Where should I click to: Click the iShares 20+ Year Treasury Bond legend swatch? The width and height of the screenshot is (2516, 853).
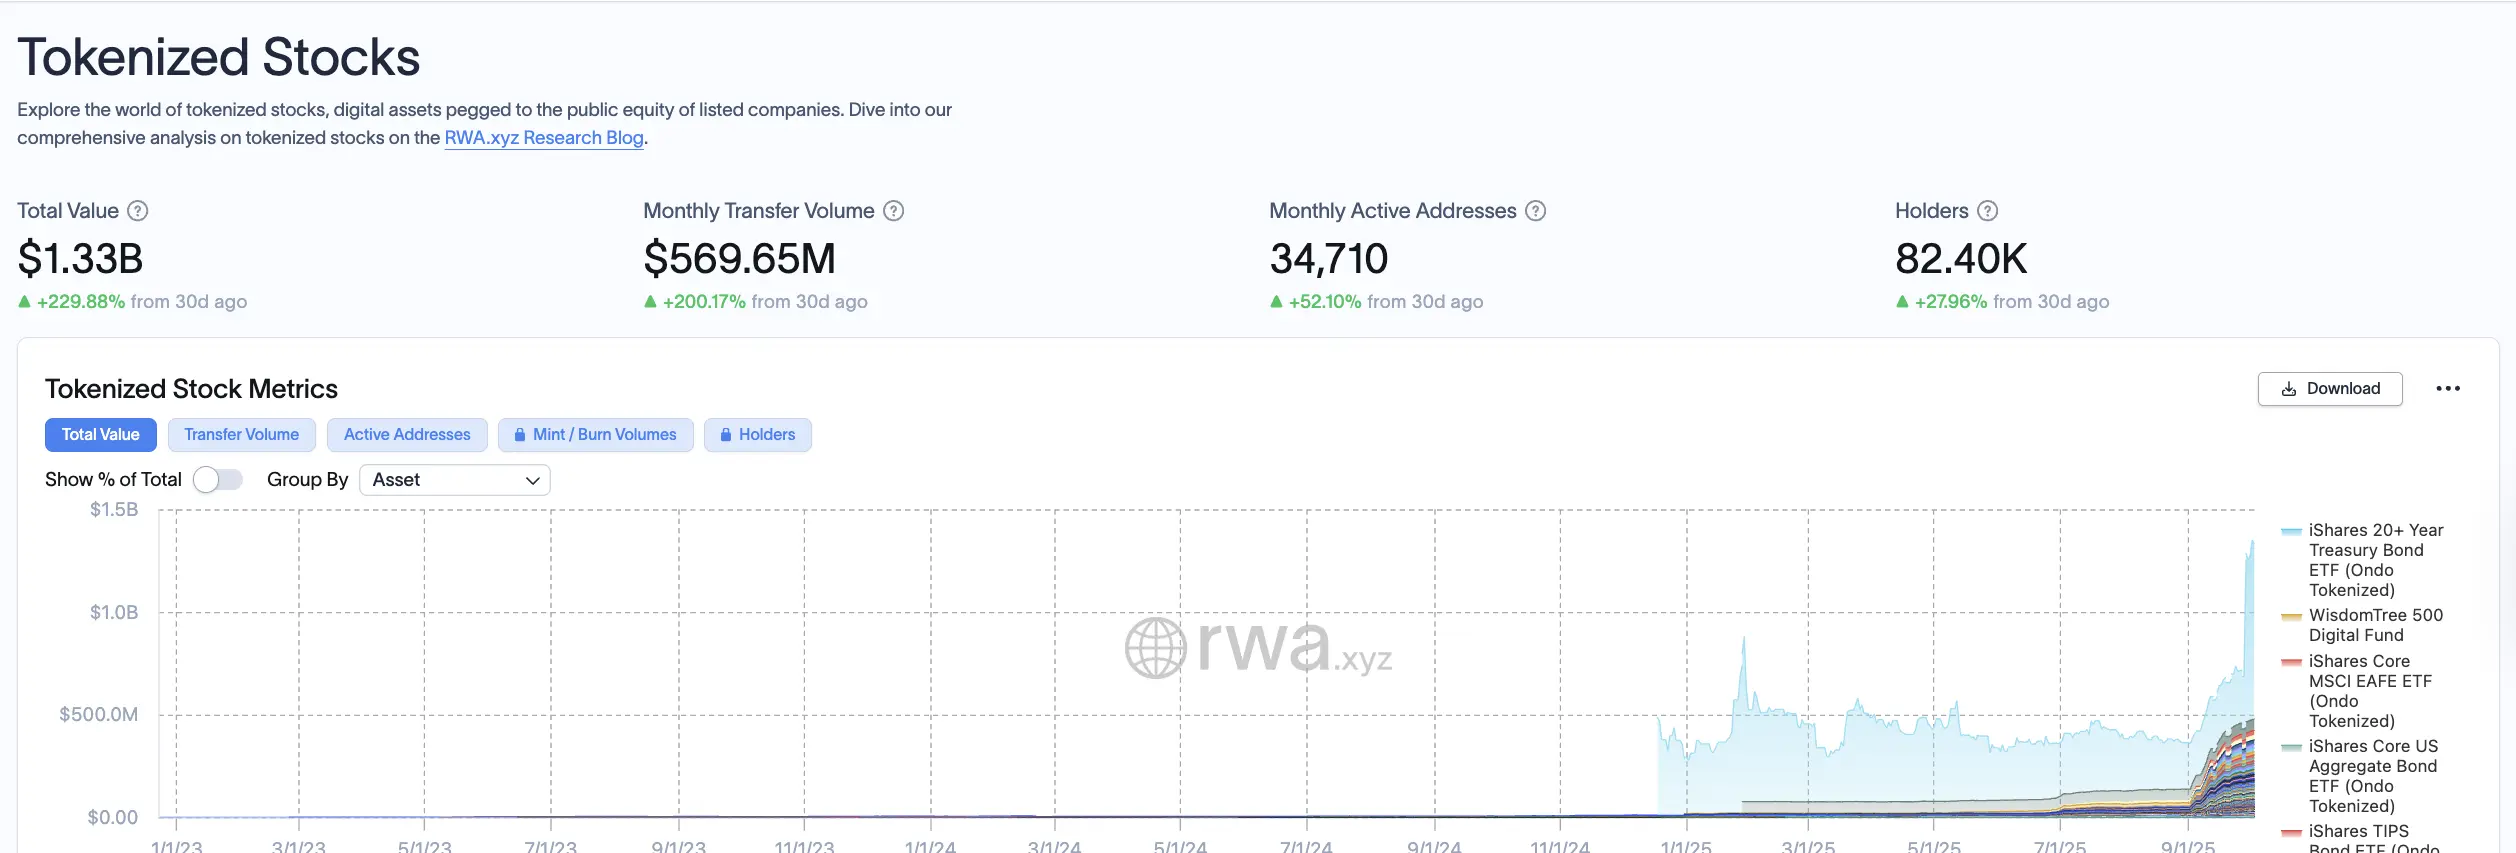coord(2291,531)
